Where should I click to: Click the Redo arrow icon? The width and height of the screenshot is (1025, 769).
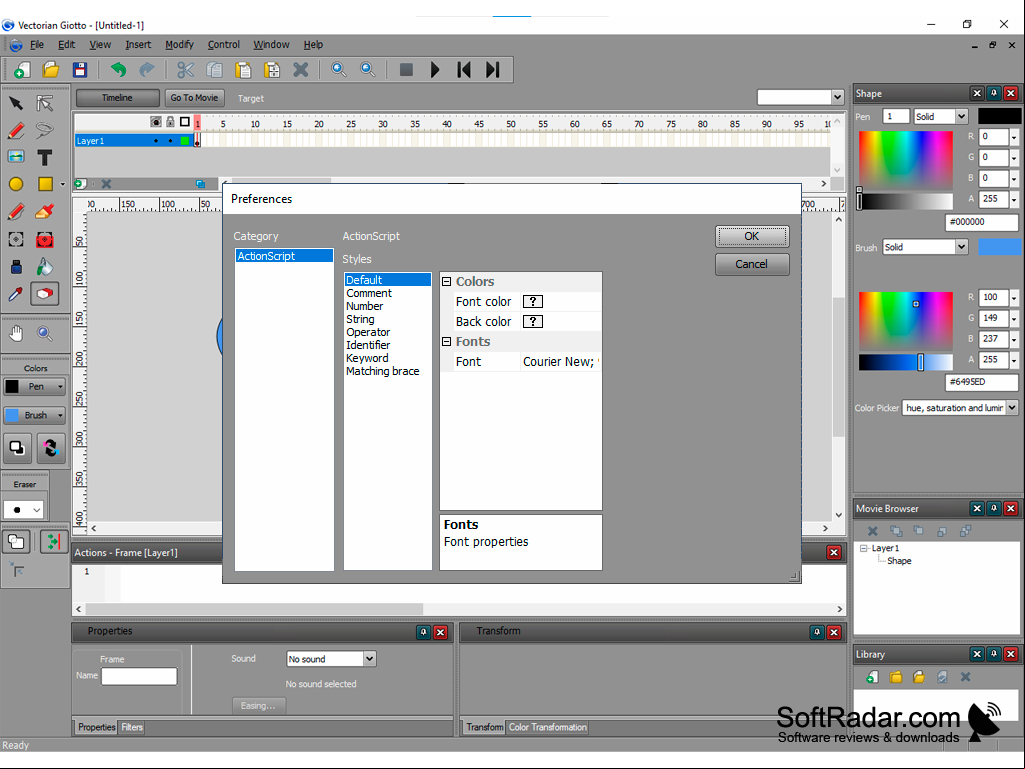pos(147,69)
